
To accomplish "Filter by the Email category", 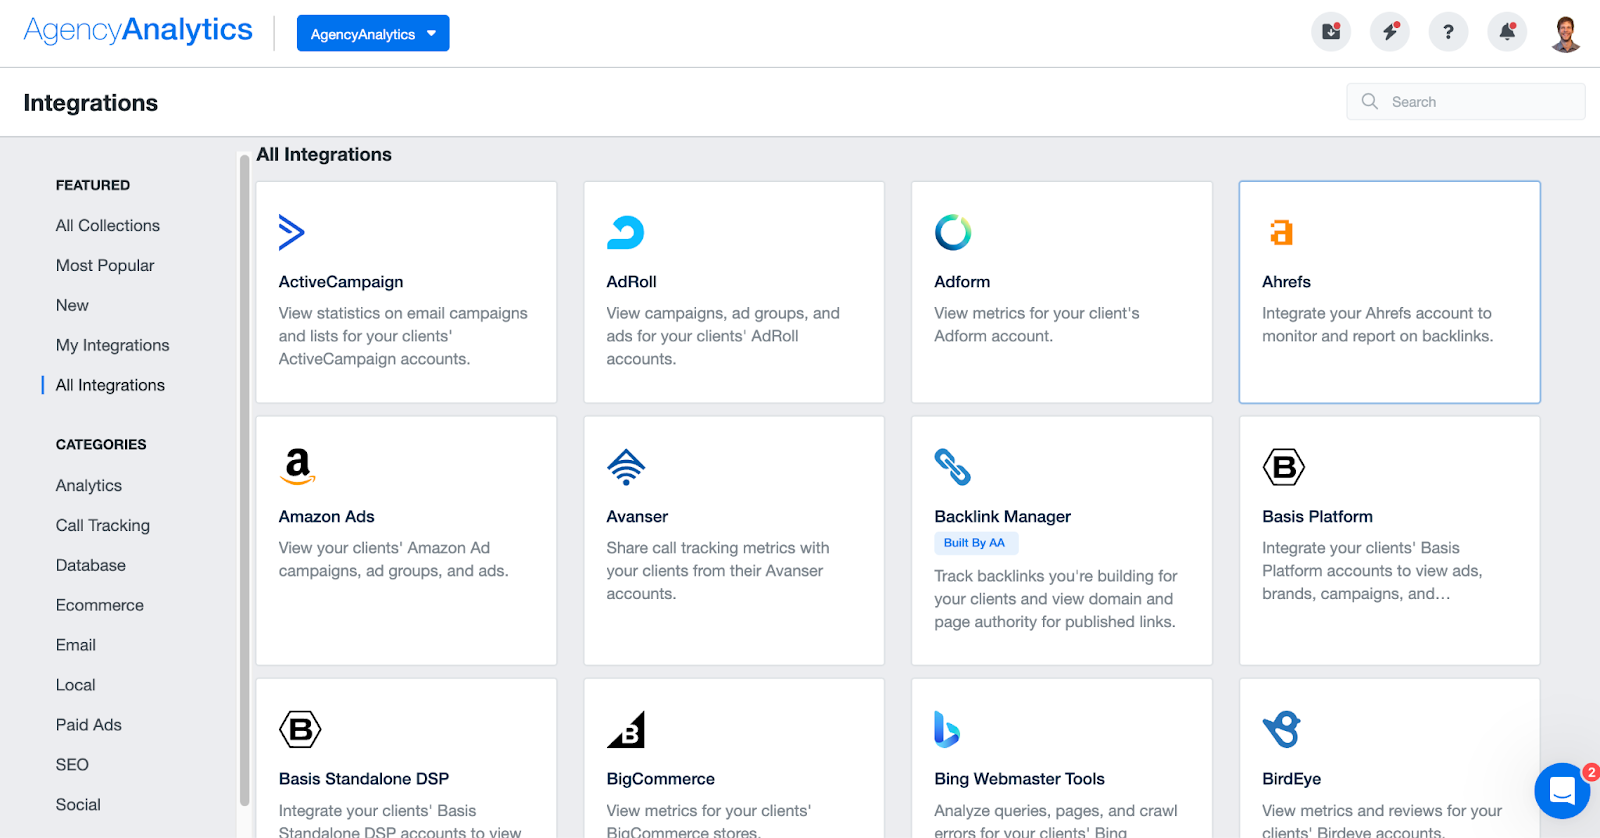I will (x=76, y=645).
